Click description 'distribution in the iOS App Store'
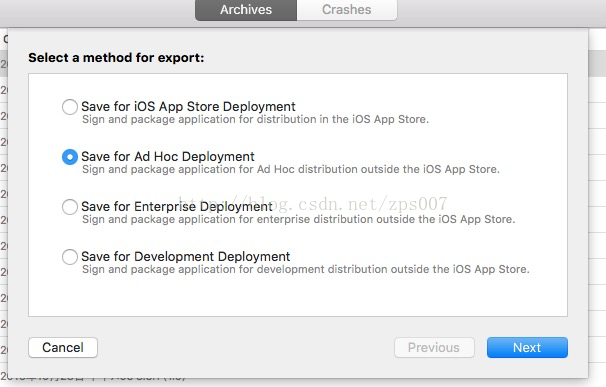 [343, 119]
